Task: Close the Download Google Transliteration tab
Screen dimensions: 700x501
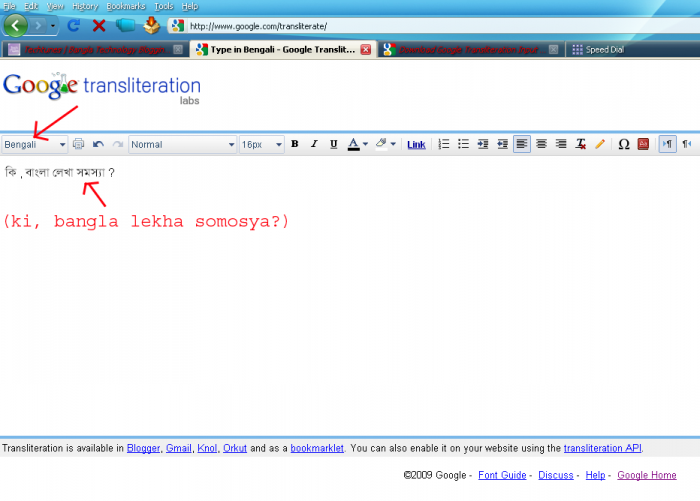Action: [x=554, y=49]
